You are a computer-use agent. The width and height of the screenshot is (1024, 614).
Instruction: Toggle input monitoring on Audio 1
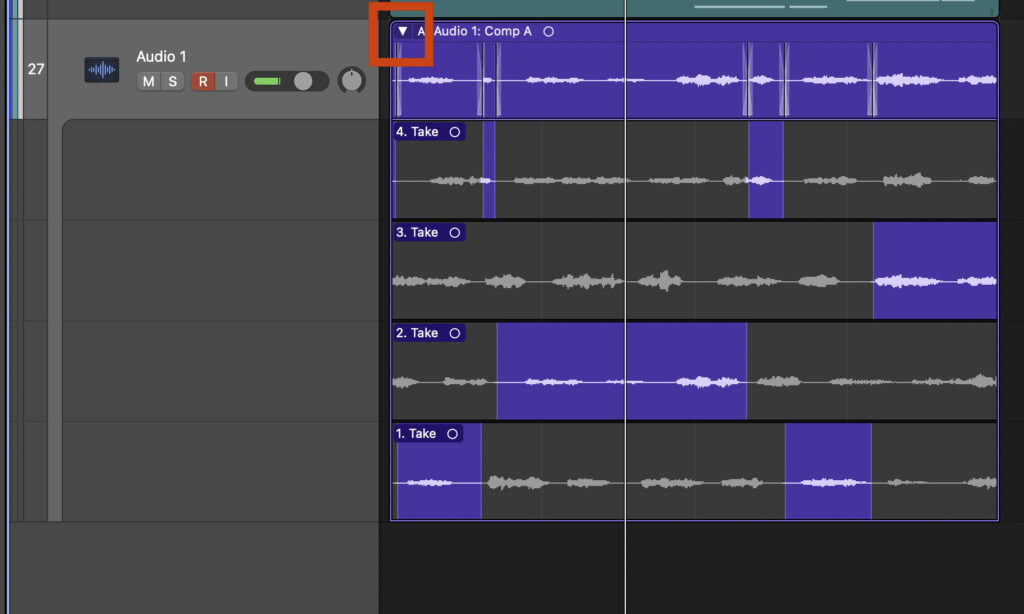pyautogui.click(x=226, y=81)
